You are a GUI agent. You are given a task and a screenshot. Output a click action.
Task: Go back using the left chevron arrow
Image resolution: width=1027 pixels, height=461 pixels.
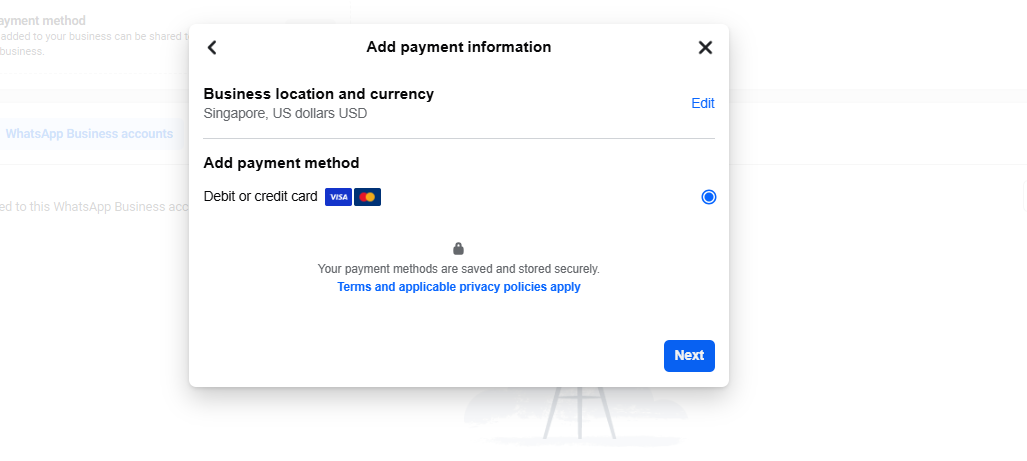point(212,47)
